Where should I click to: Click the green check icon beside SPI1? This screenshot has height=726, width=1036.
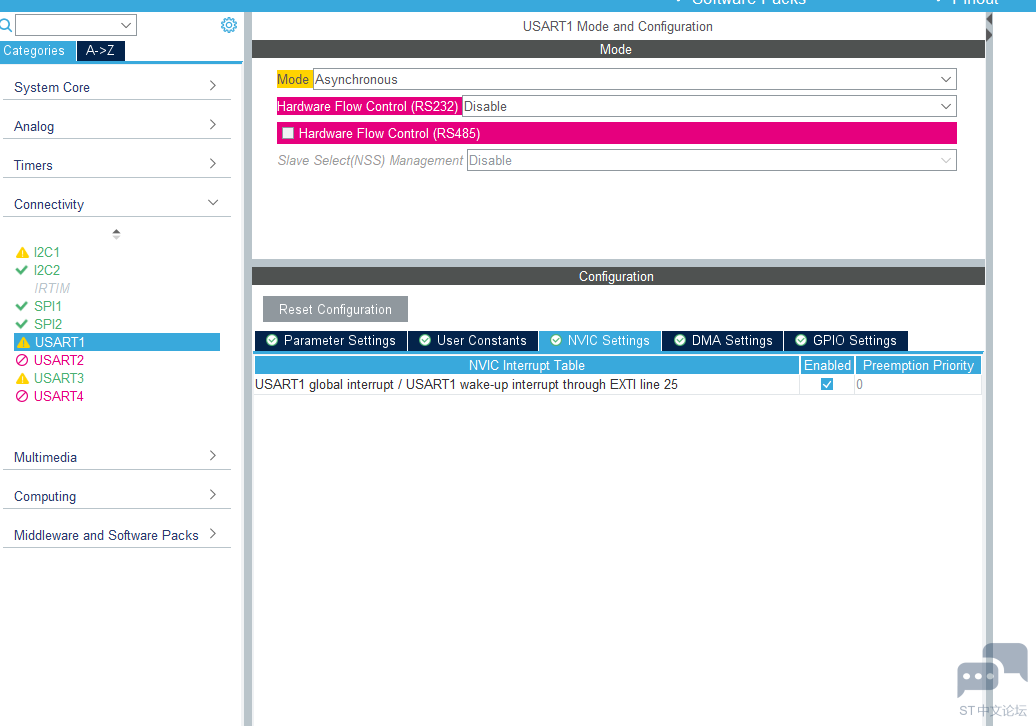coord(22,306)
